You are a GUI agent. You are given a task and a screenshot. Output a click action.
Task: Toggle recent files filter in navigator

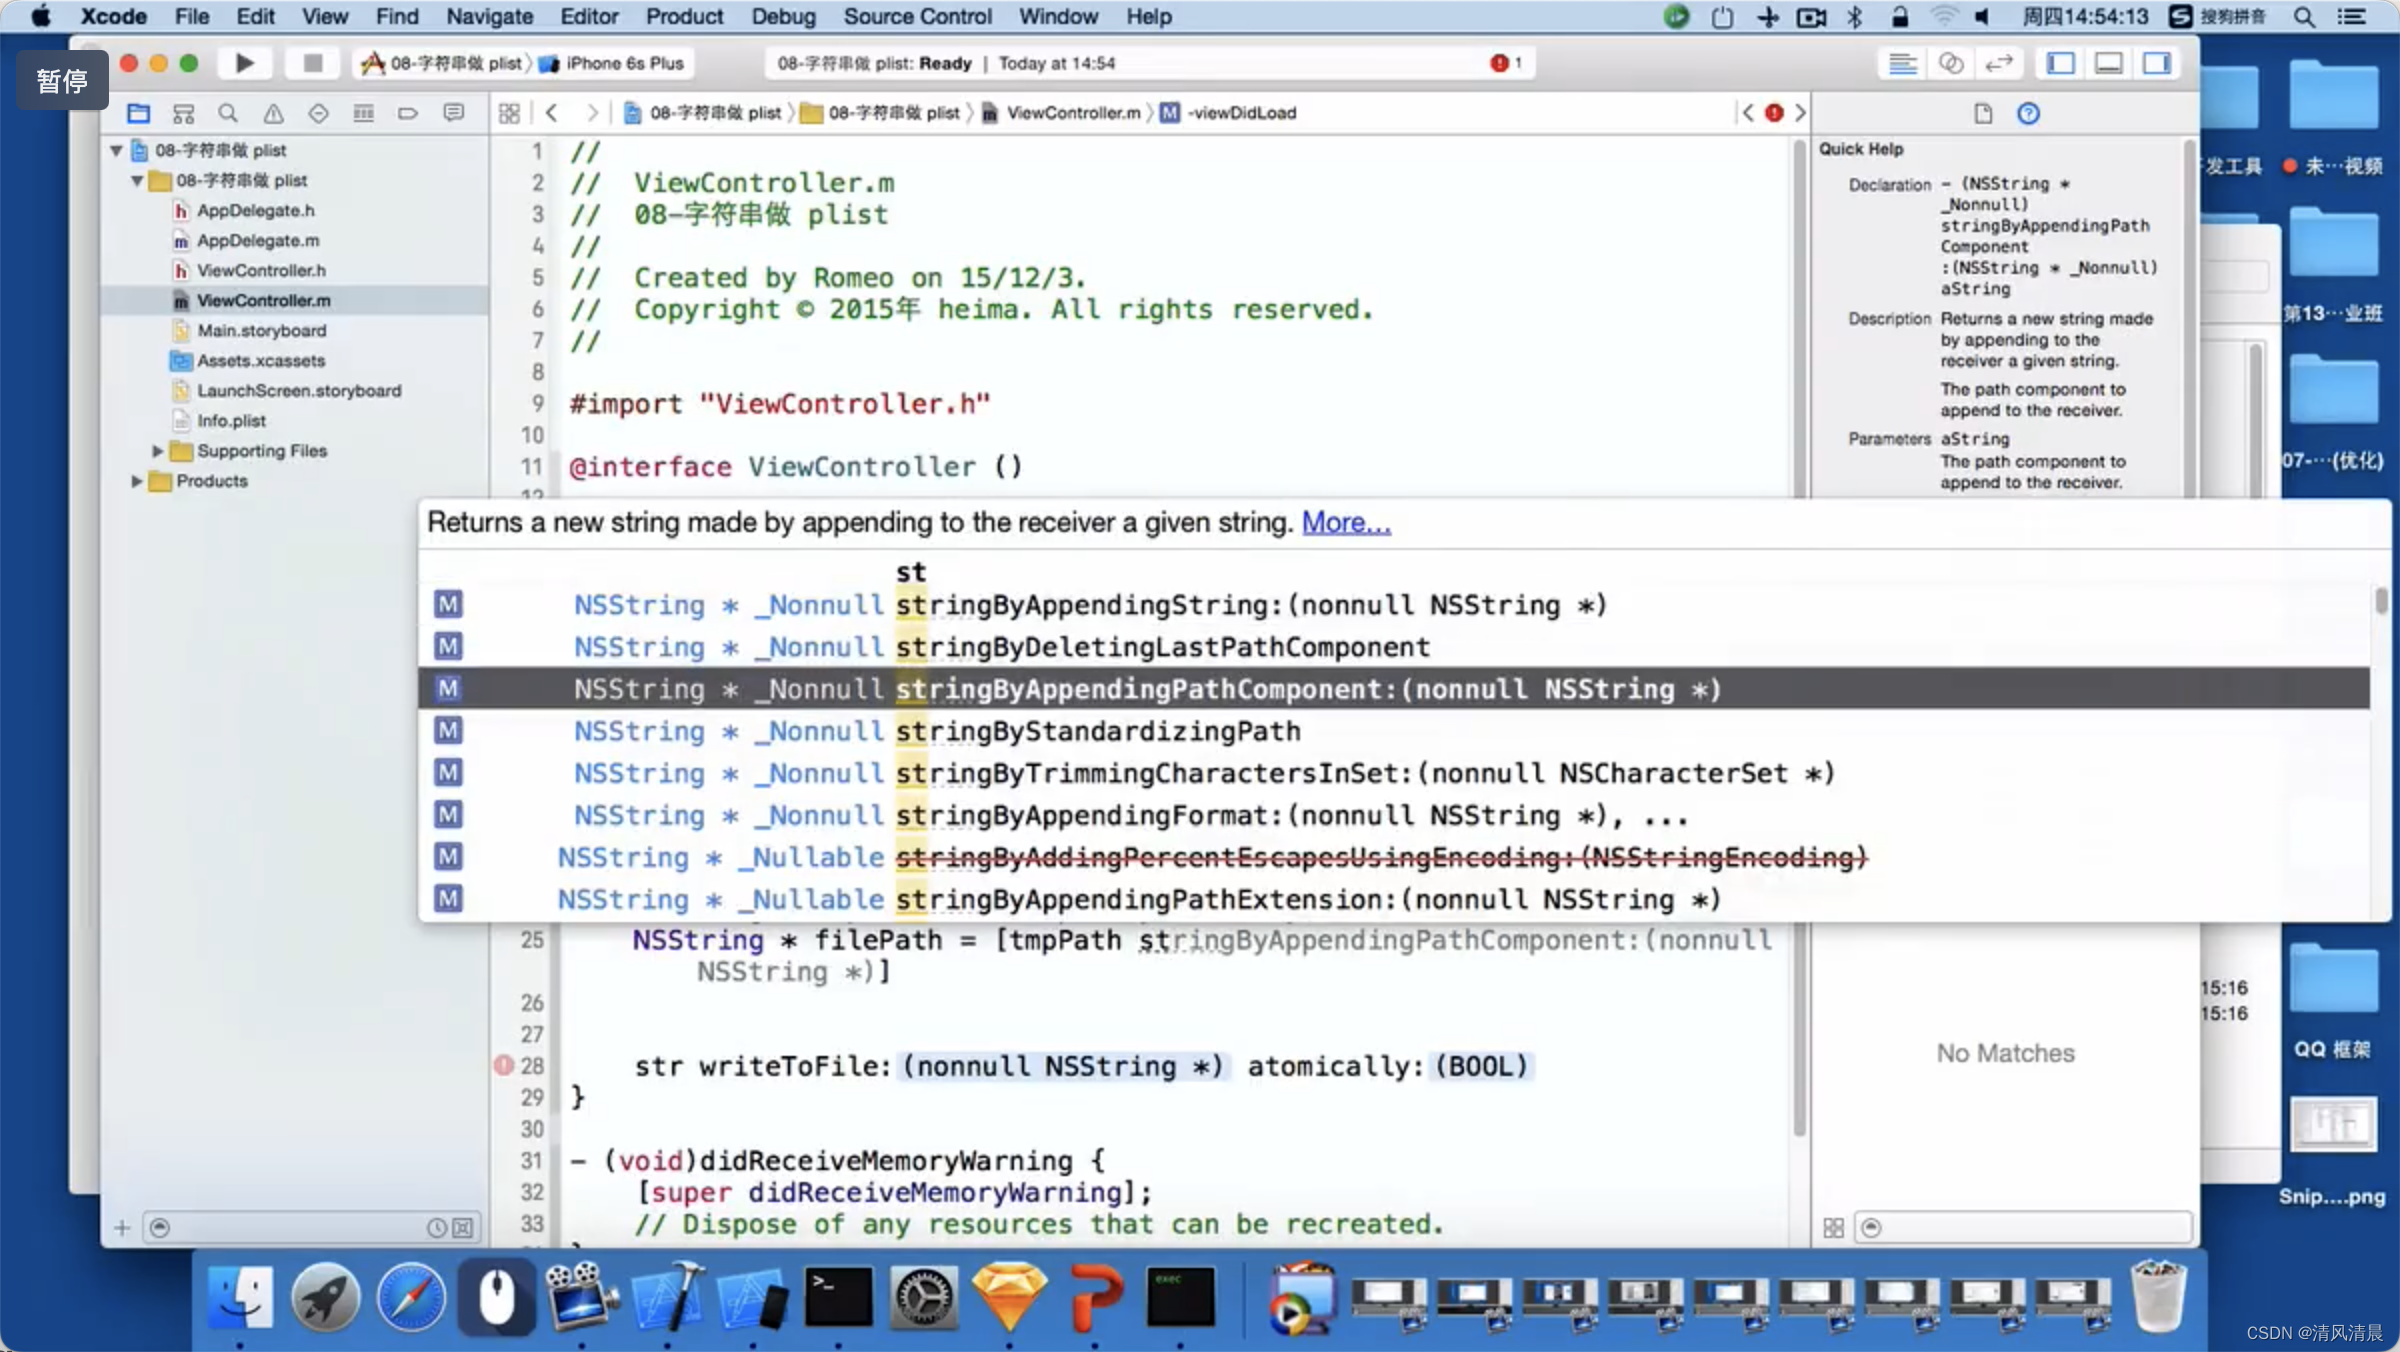pos(437,1227)
